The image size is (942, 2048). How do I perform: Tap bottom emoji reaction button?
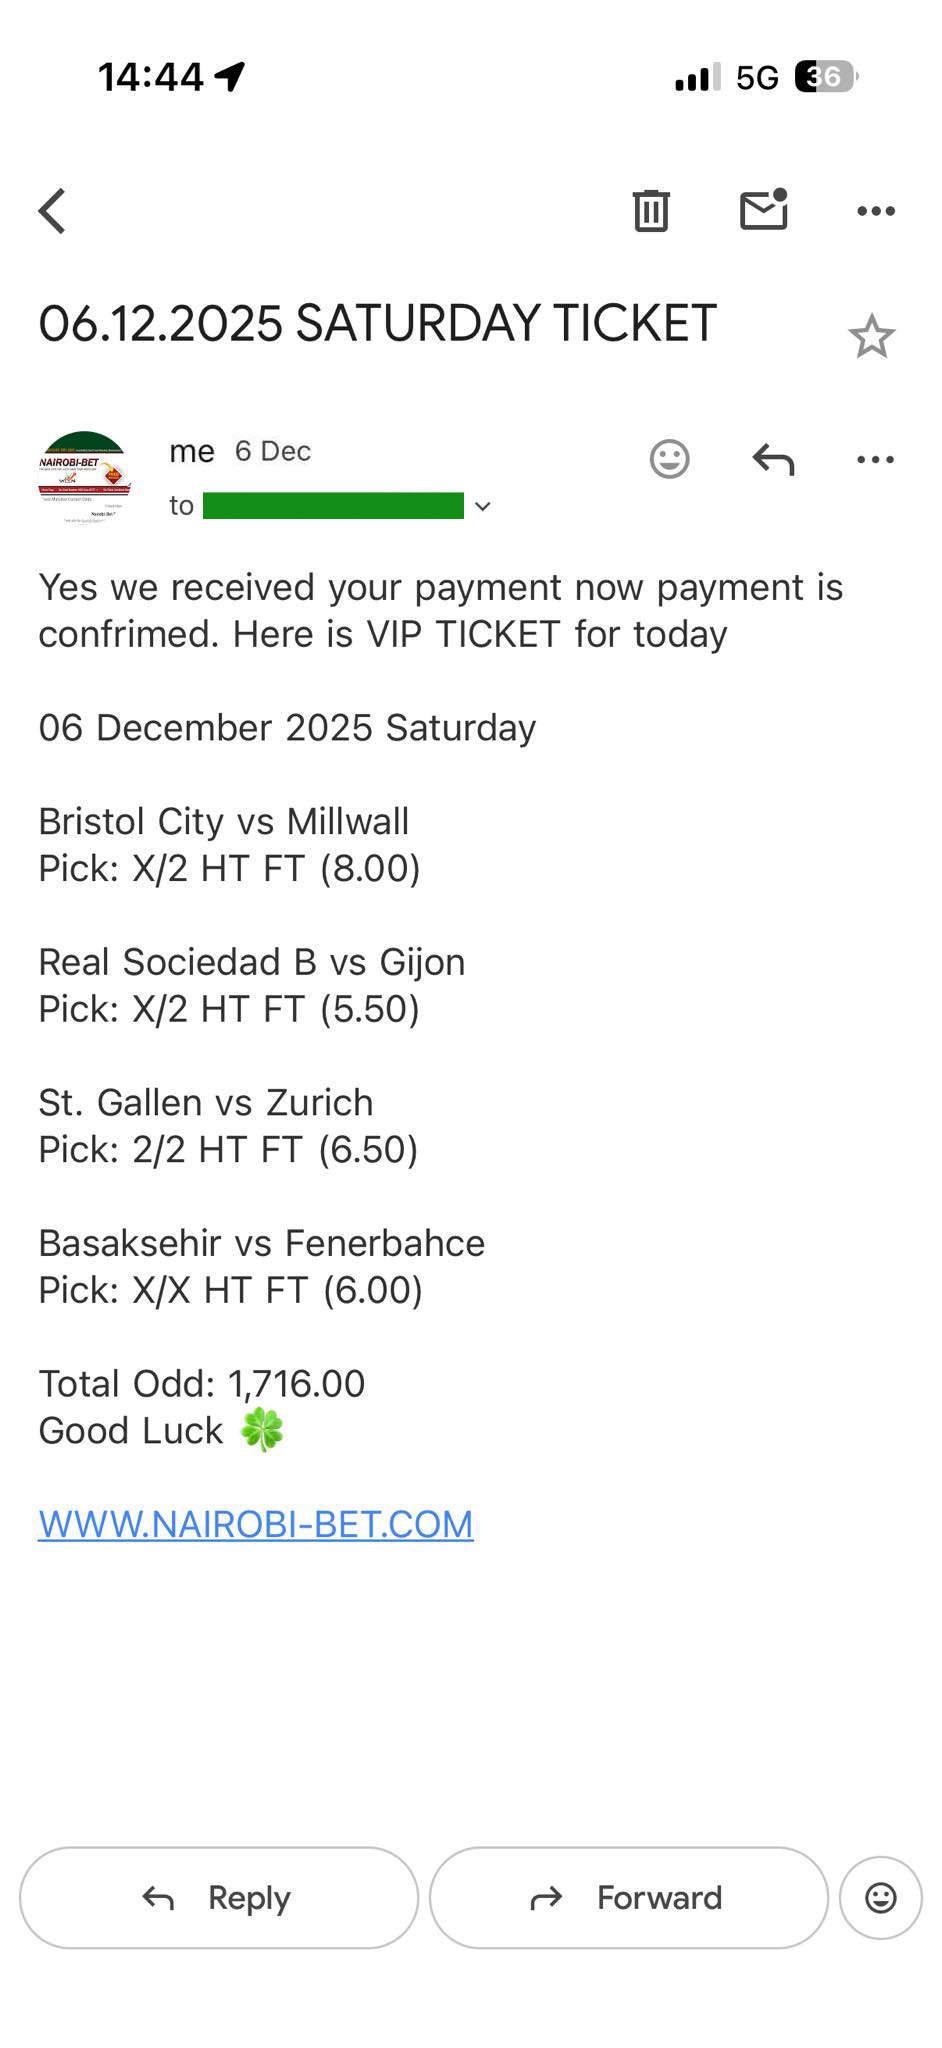880,1898
